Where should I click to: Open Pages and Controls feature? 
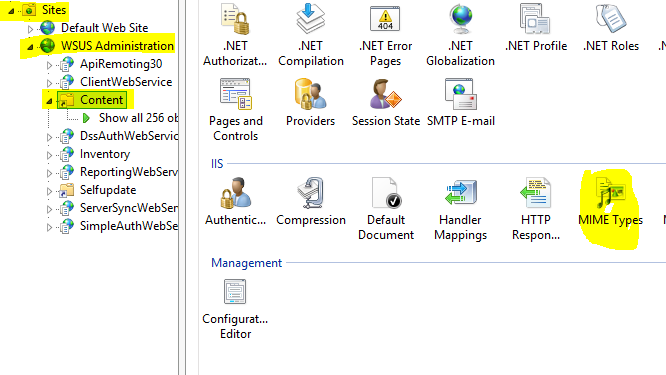click(x=236, y=110)
